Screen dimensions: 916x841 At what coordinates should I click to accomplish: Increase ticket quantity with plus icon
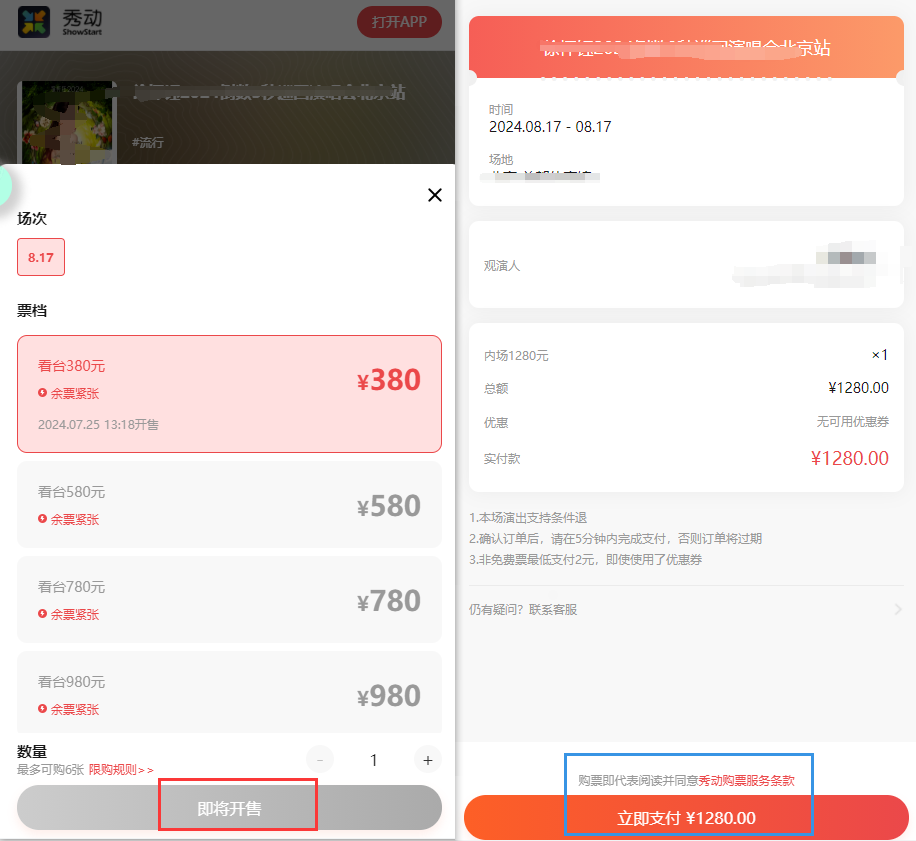pyautogui.click(x=428, y=760)
